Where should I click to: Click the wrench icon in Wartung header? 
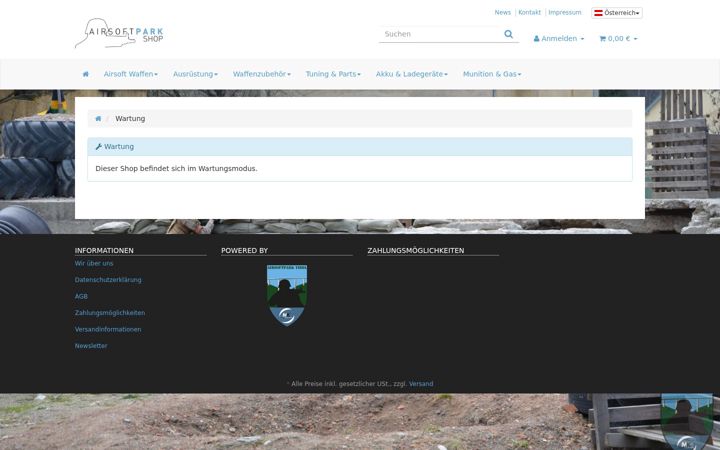[98, 146]
